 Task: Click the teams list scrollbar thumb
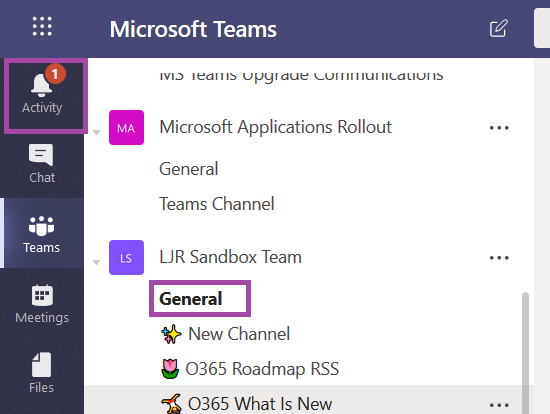pos(525,353)
